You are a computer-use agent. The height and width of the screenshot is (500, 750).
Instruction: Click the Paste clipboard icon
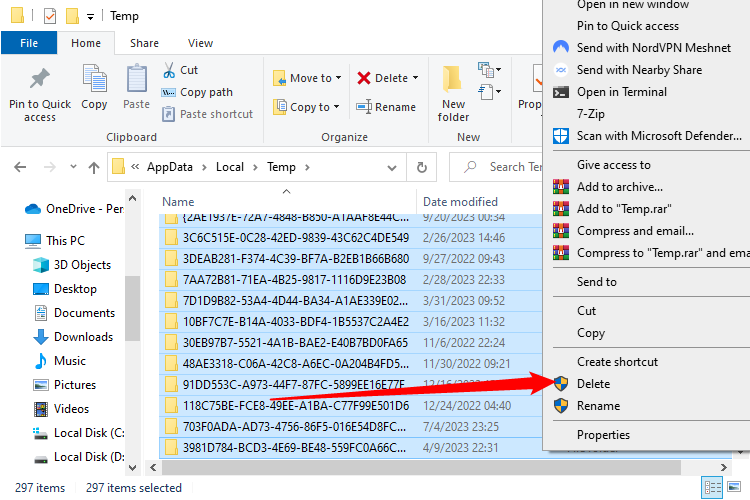pyautogui.click(x=136, y=80)
